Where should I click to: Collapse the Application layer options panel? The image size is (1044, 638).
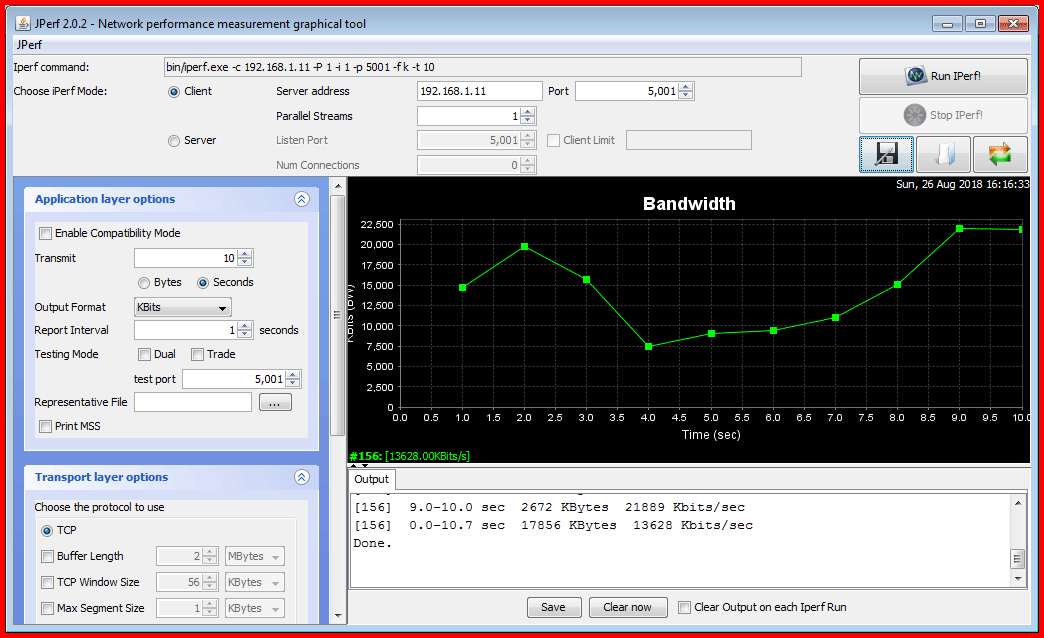[x=302, y=199]
